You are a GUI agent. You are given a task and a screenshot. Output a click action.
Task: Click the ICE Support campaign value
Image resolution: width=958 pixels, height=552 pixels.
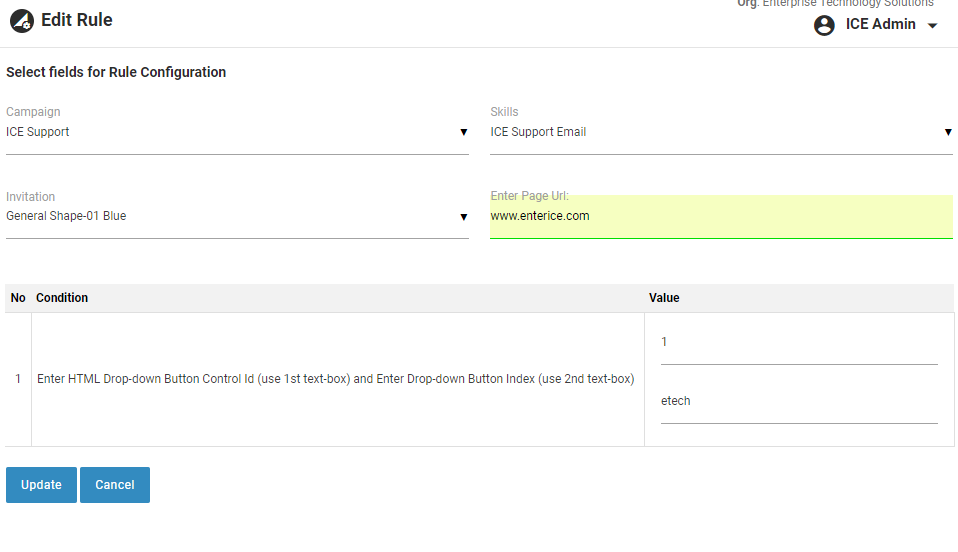(x=38, y=132)
